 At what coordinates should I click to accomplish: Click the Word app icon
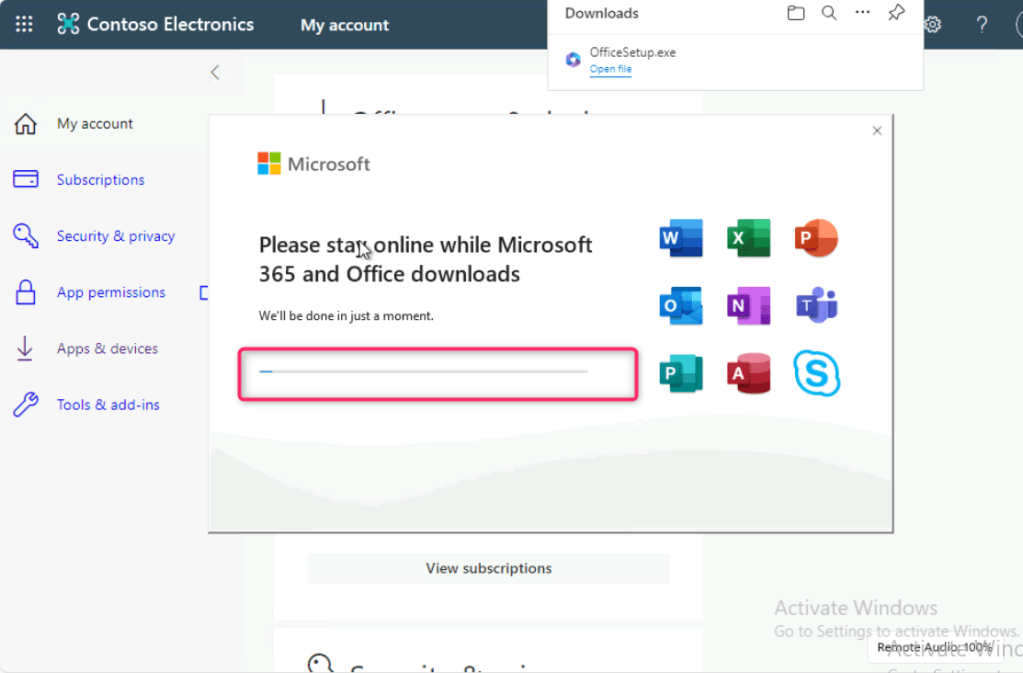point(681,238)
